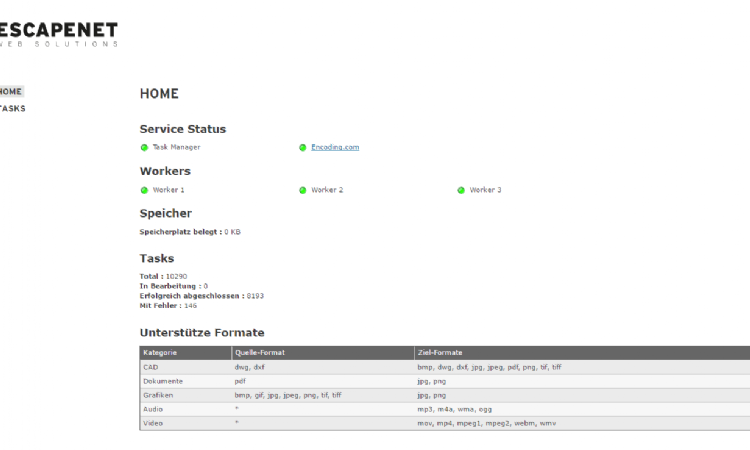Click the Mit Fehler task count
Screen dimensions: 750x450
pos(190,306)
